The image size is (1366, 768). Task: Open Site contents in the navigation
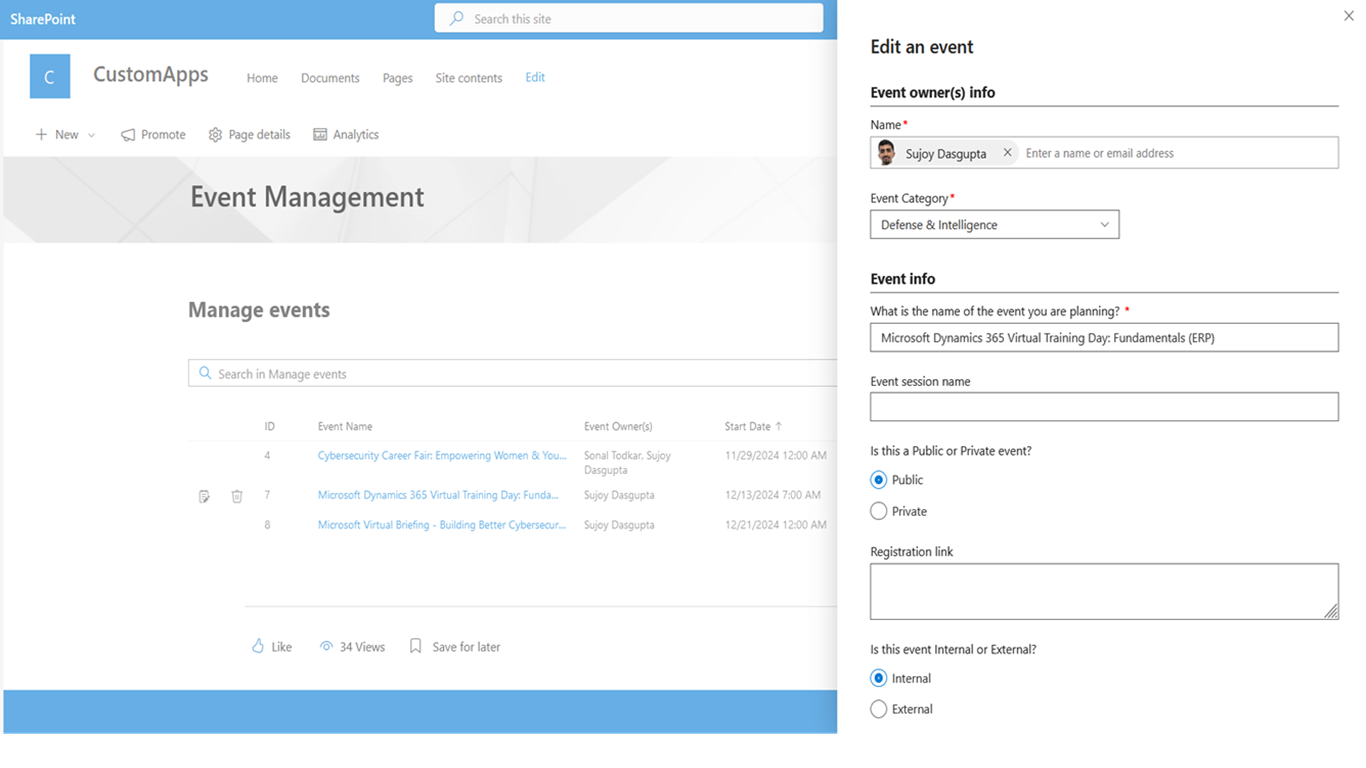coord(468,78)
